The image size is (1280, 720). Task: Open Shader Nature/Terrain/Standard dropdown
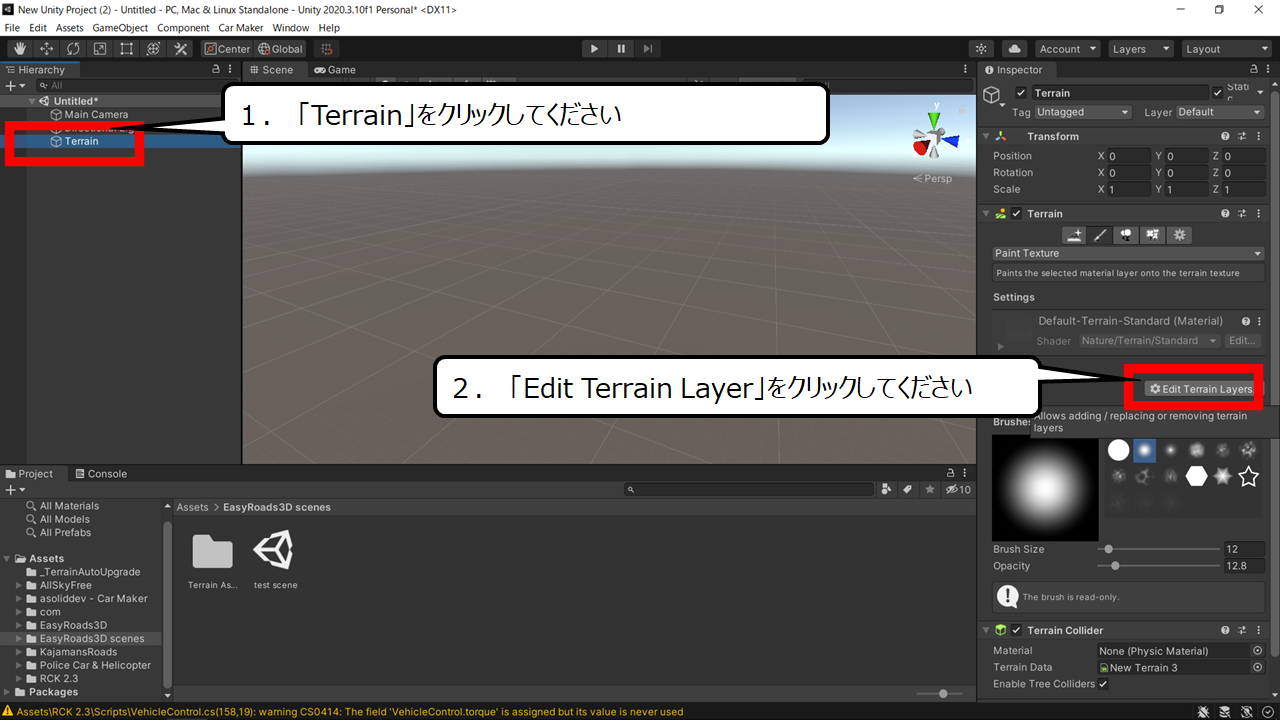(1149, 341)
